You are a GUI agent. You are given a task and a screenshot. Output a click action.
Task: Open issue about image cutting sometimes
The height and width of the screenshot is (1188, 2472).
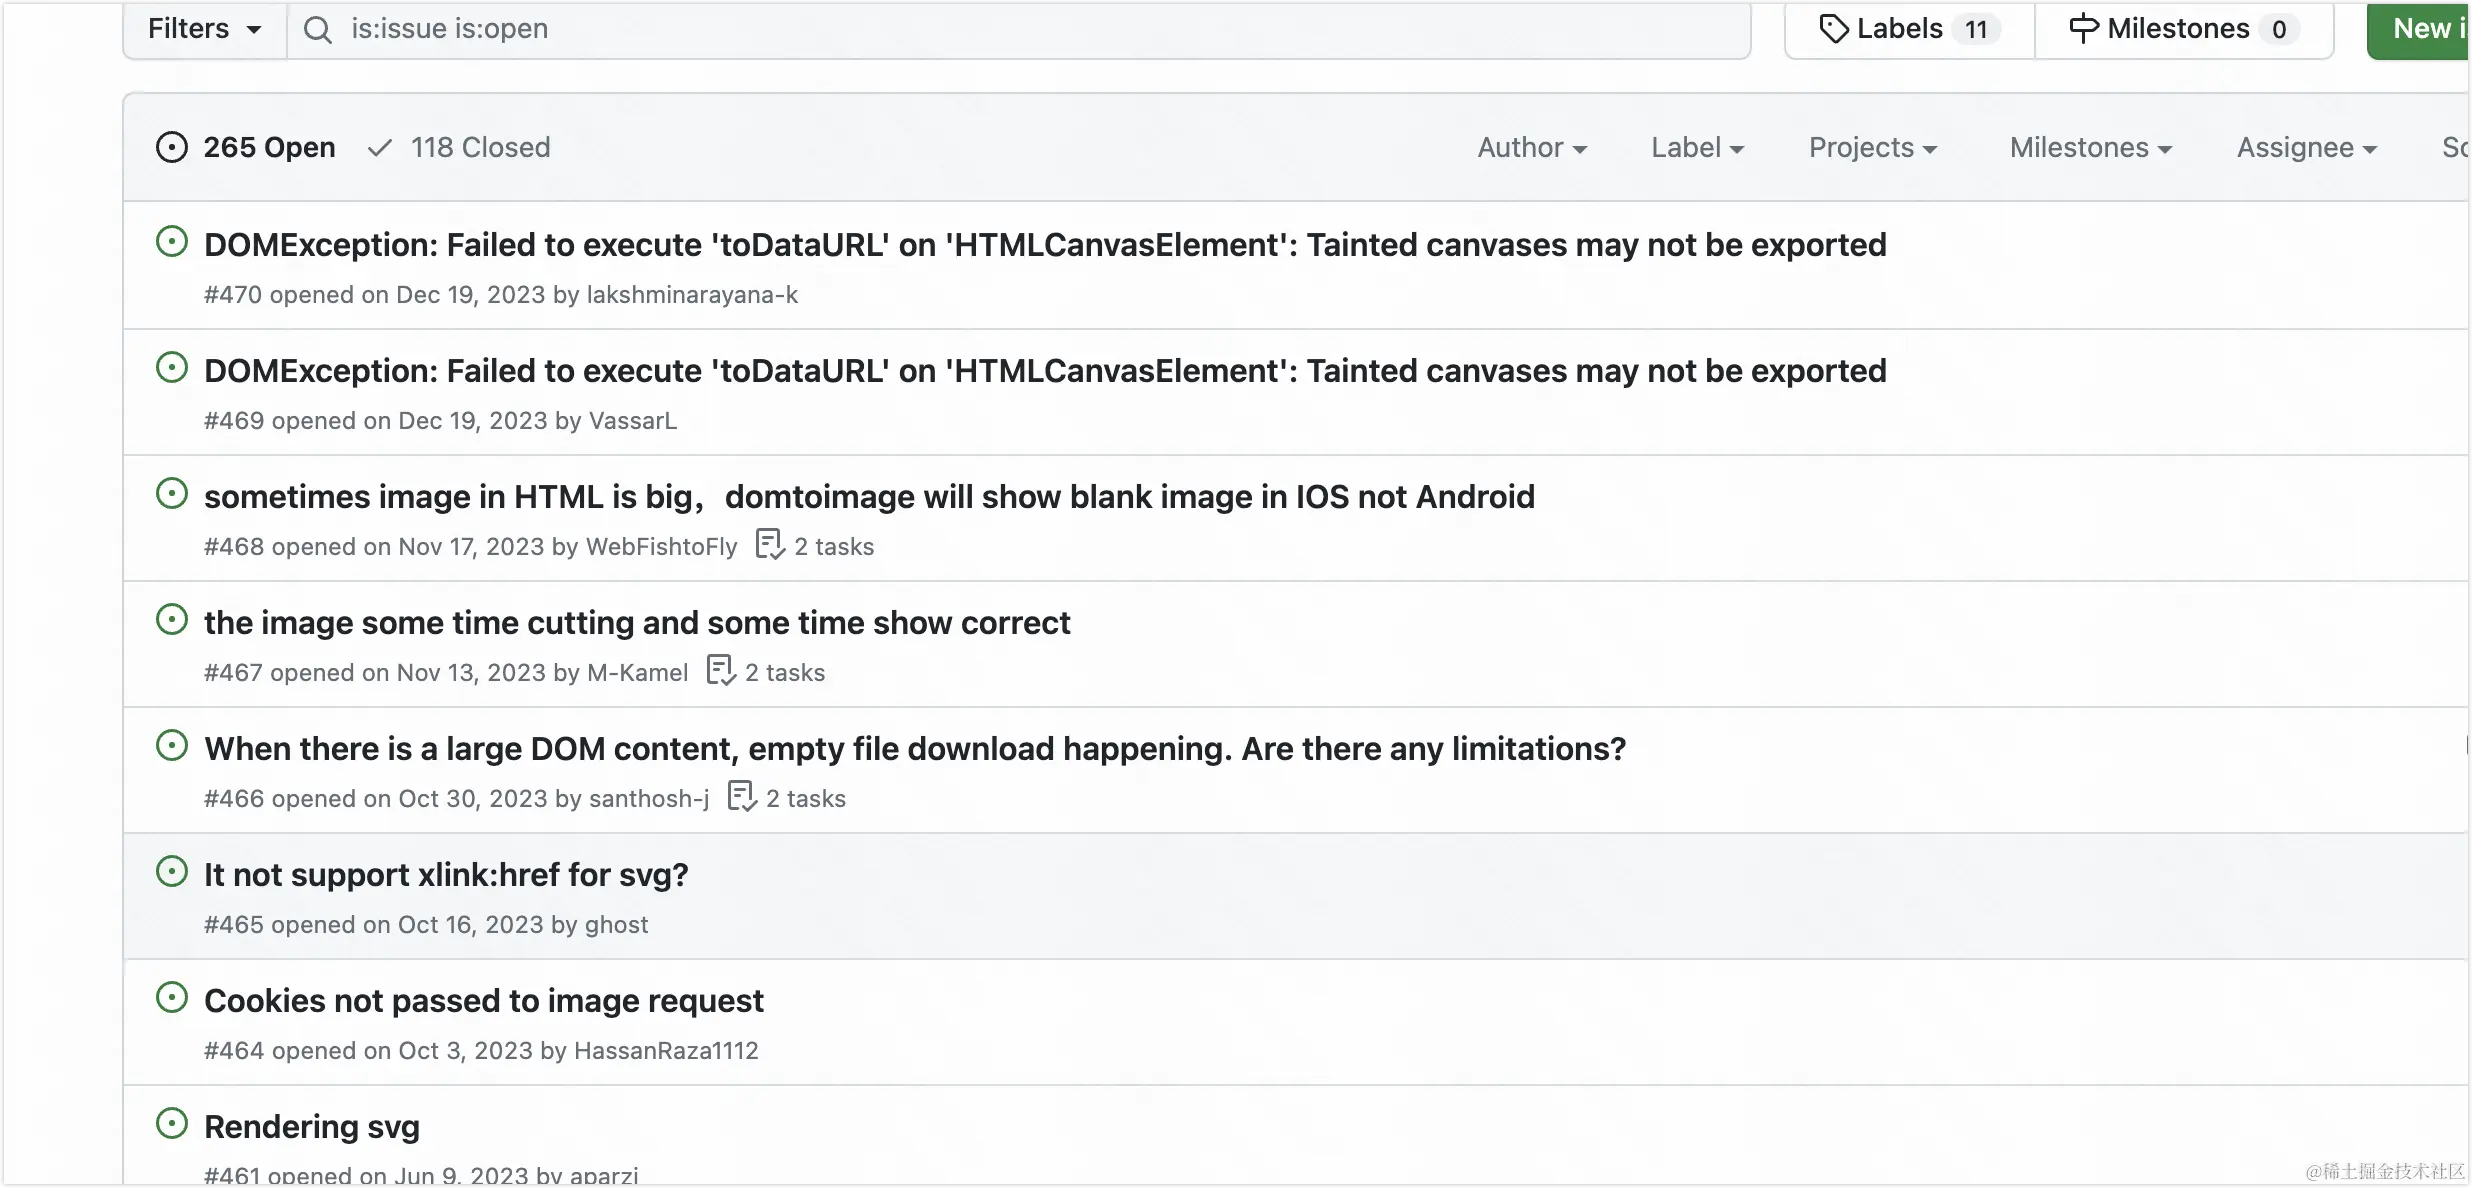[637, 623]
